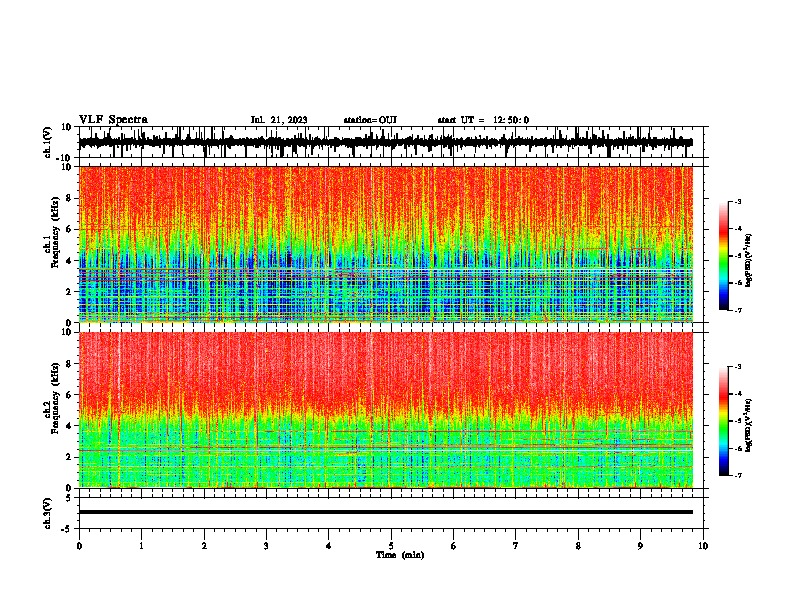The image size is (792, 612).
Task: Click time-axis tick label "8"
Action: click(578, 546)
